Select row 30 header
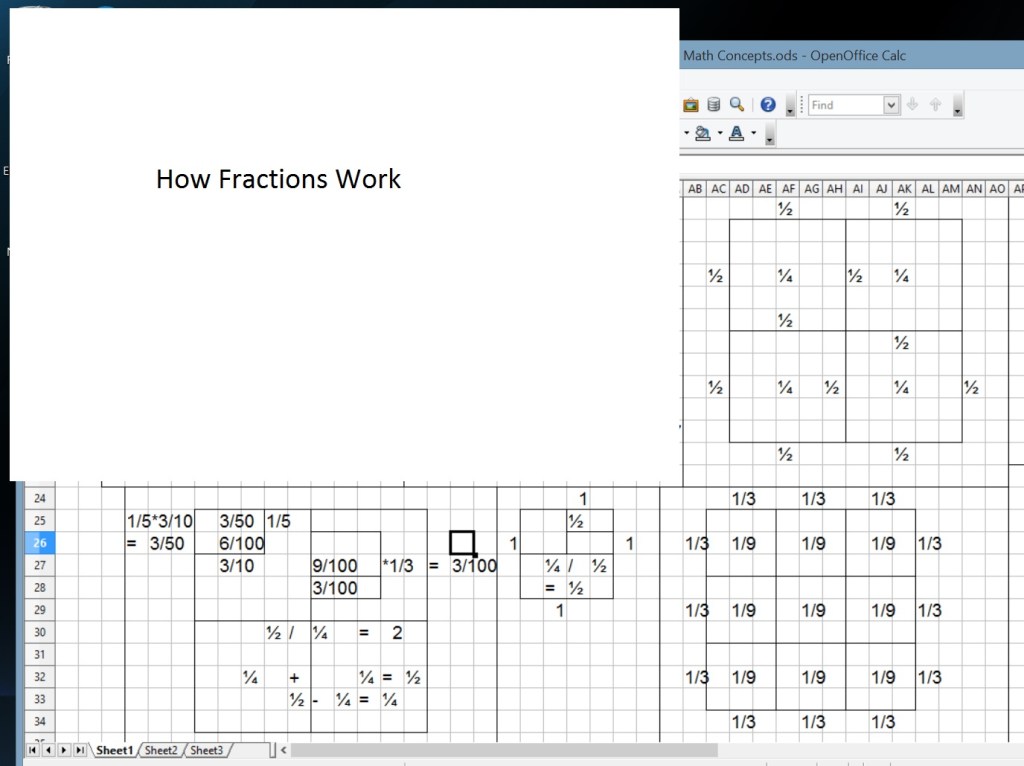1024x766 pixels. pyautogui.click(x=40, y=633)
